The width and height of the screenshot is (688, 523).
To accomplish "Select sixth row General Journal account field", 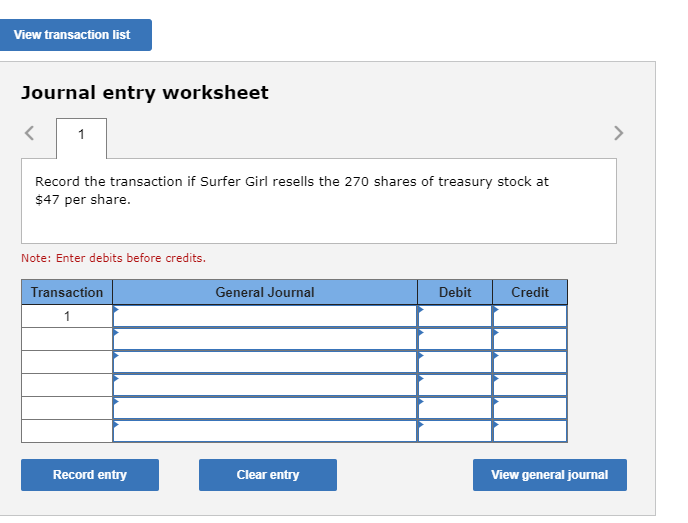I will [x=265, y=431].
